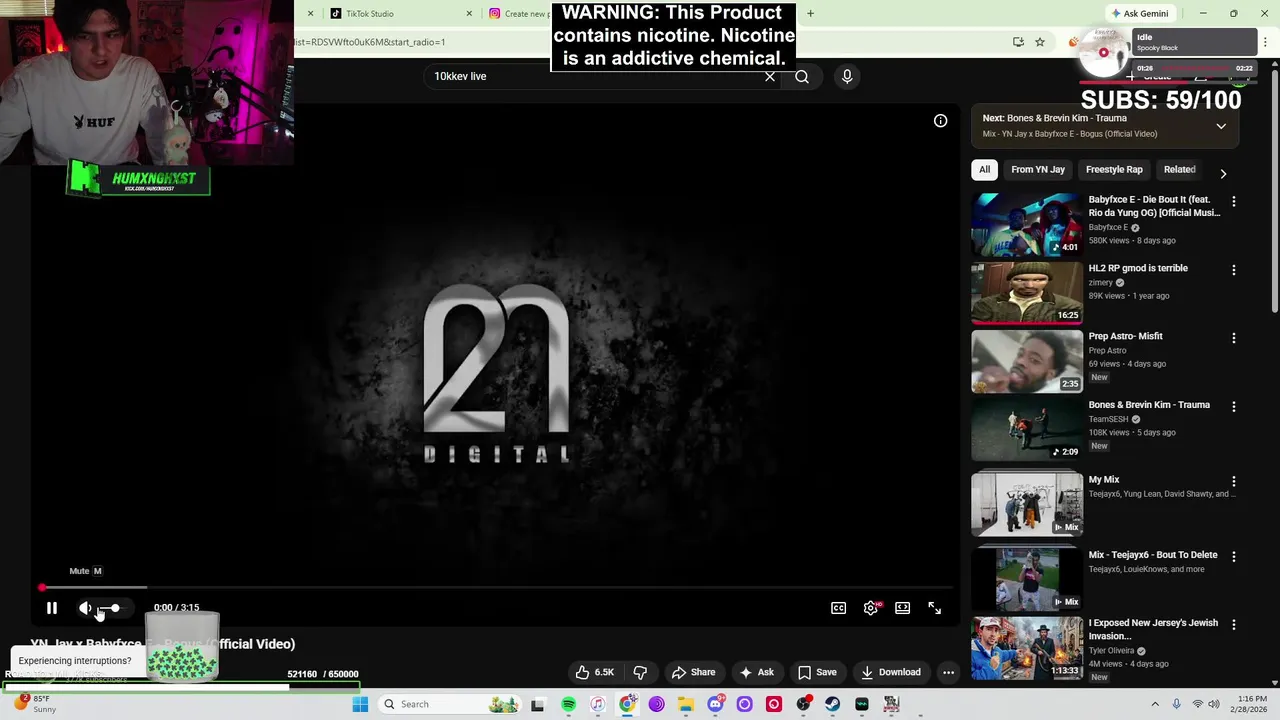Open Bones & Brevin Kim - Trauma title
Screen dimensions: 1280x720
pos(1149,405)
